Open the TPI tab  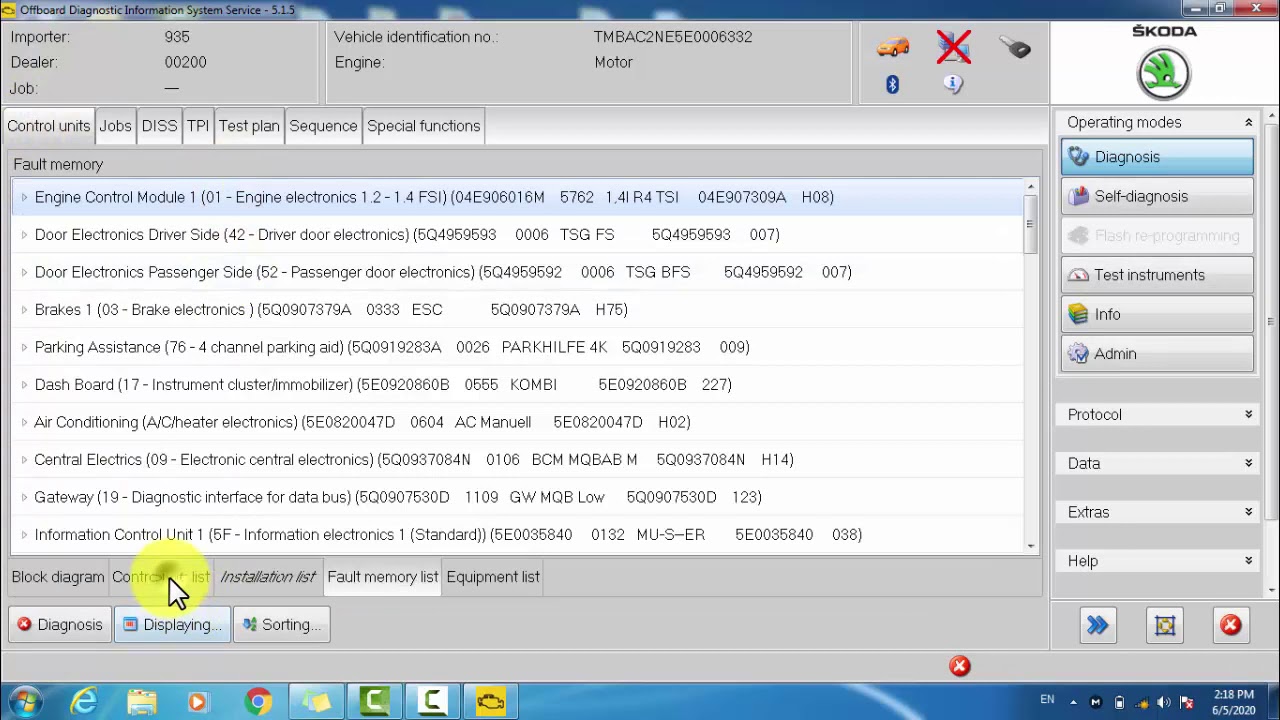coord(198,126)
